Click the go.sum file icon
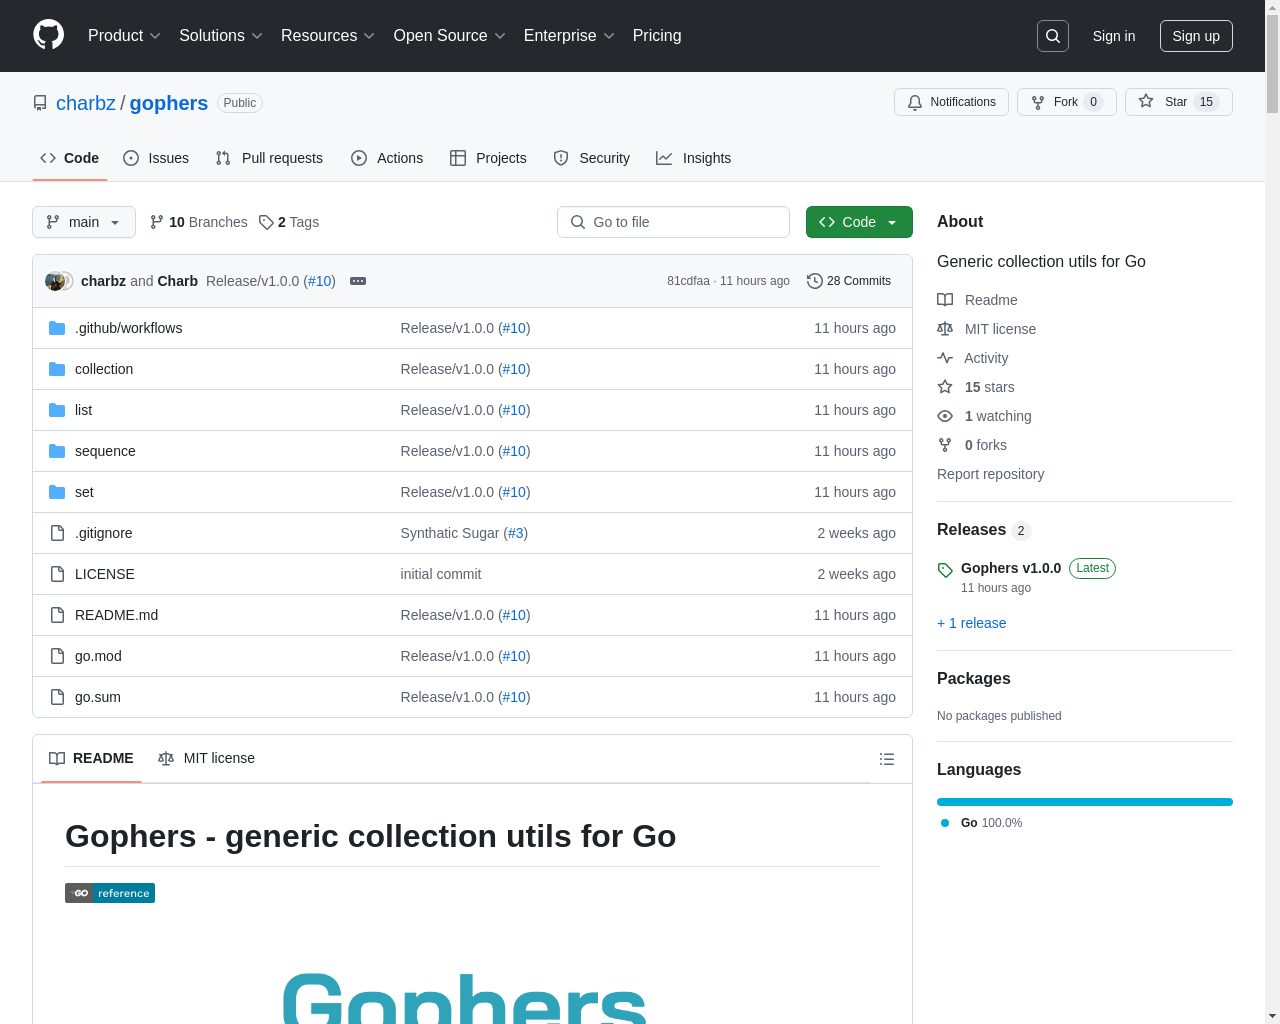Image resolution: width=1280 pixels, height=1024 pixels. point(57,697)
